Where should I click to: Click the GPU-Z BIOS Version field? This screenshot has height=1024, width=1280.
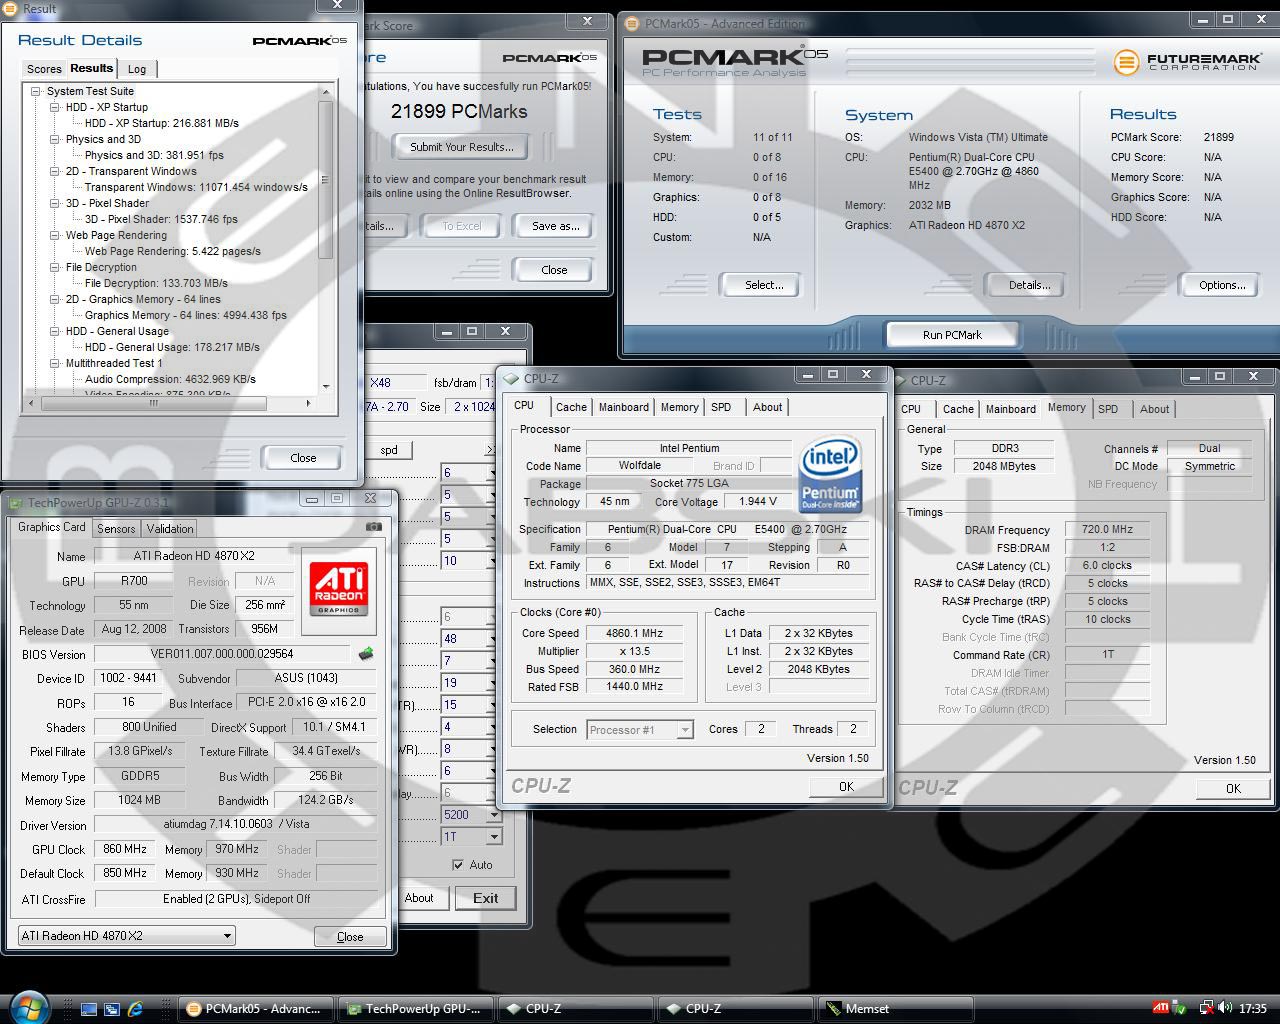pos(223,654)
